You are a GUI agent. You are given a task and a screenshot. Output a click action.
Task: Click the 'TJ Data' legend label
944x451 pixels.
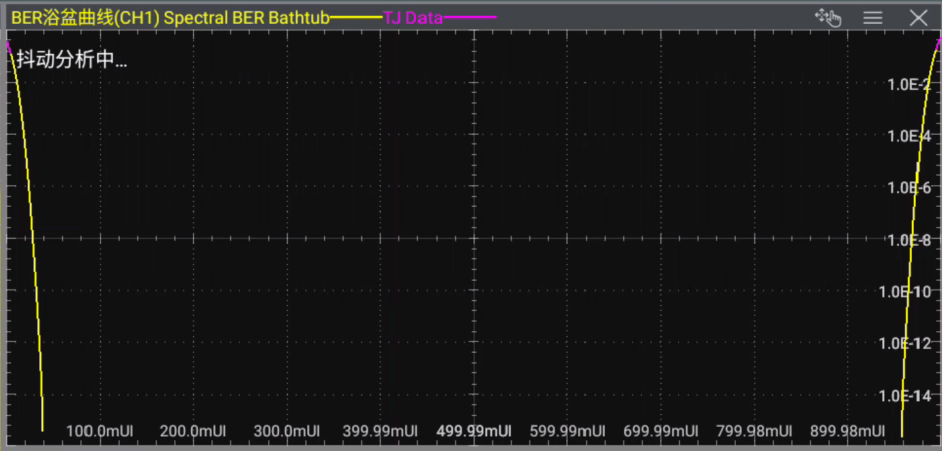413,18
